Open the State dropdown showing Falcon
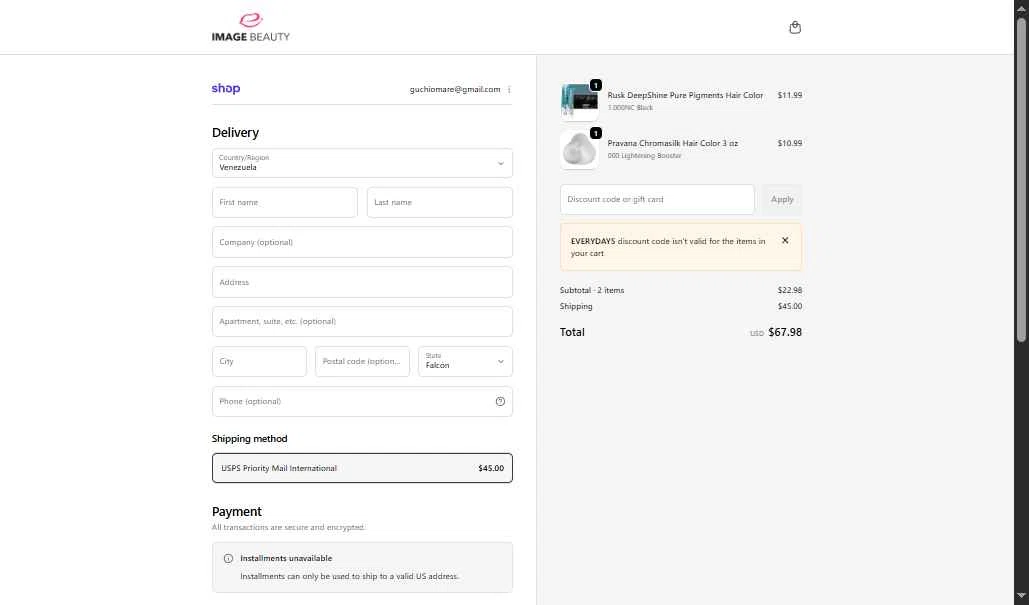The width and height of the screenshot is (1029, 605). tap(465, 362)
